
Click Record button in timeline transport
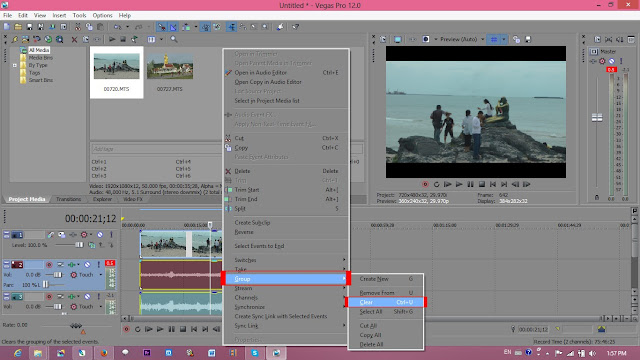127,329
